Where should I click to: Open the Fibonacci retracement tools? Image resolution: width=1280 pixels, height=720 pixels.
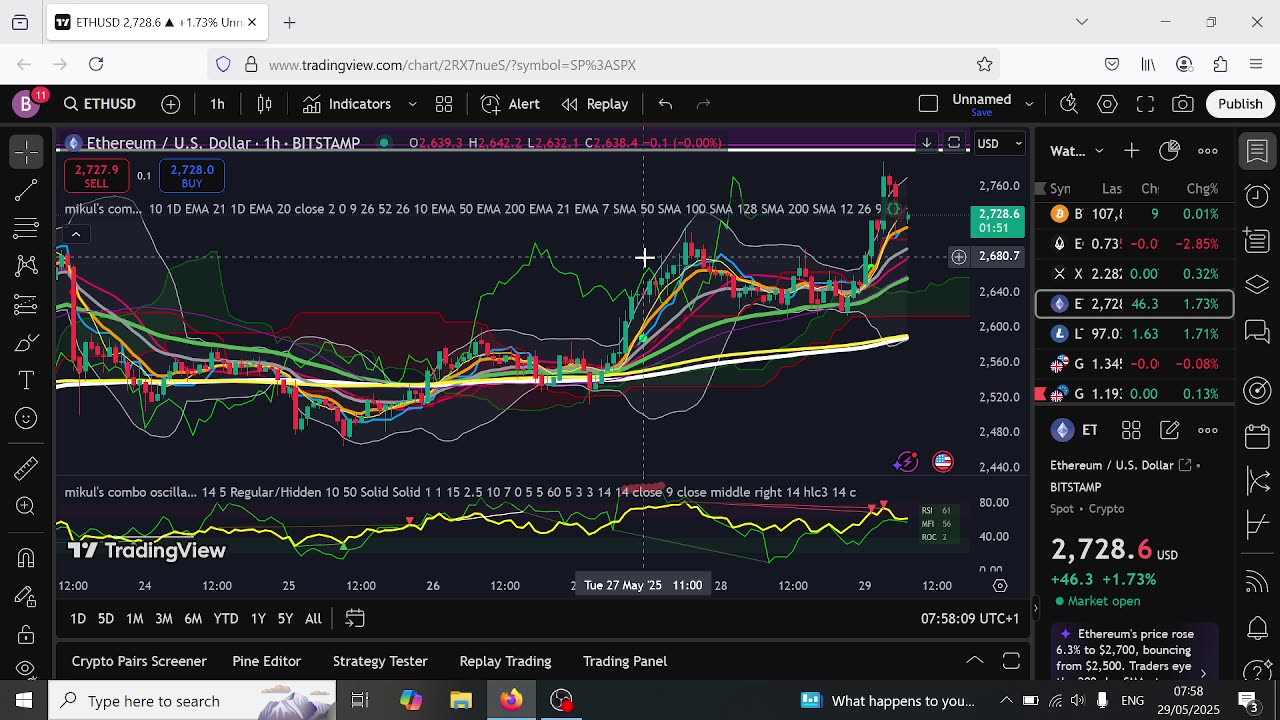pos(26,229)
